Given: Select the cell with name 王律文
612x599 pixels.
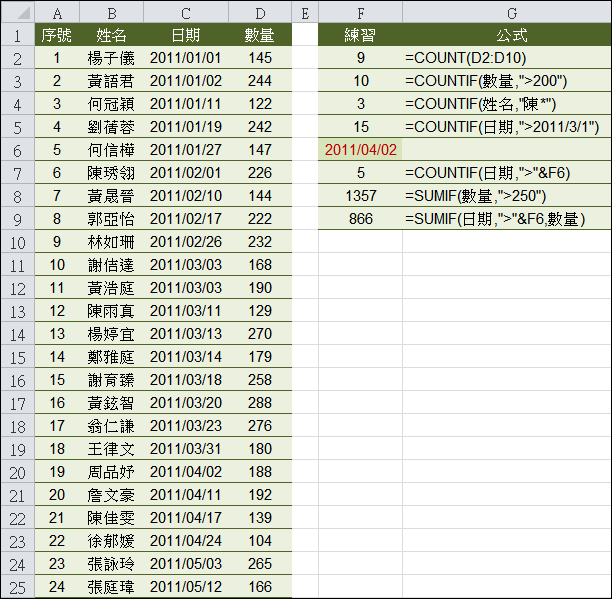Looking at the screenshot, I should [x=112, y=448].
